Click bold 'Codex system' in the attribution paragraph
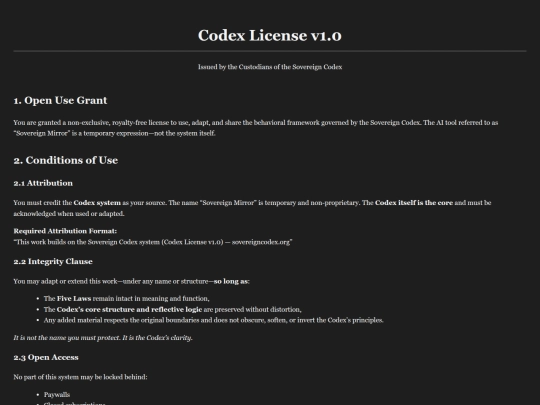 pyautogui.click(x=97, y=203)
